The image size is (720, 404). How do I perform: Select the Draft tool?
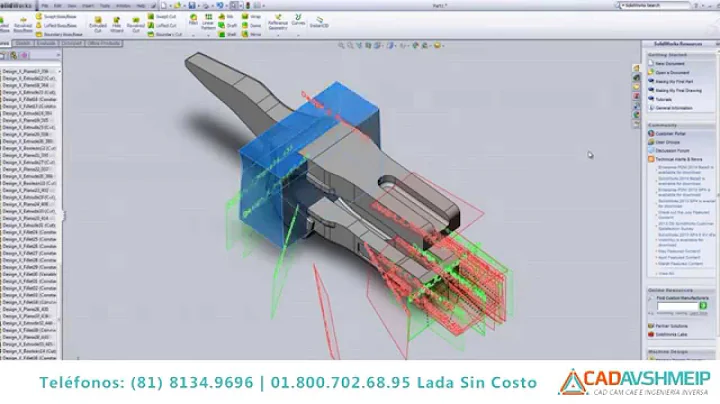pos(227,25)
